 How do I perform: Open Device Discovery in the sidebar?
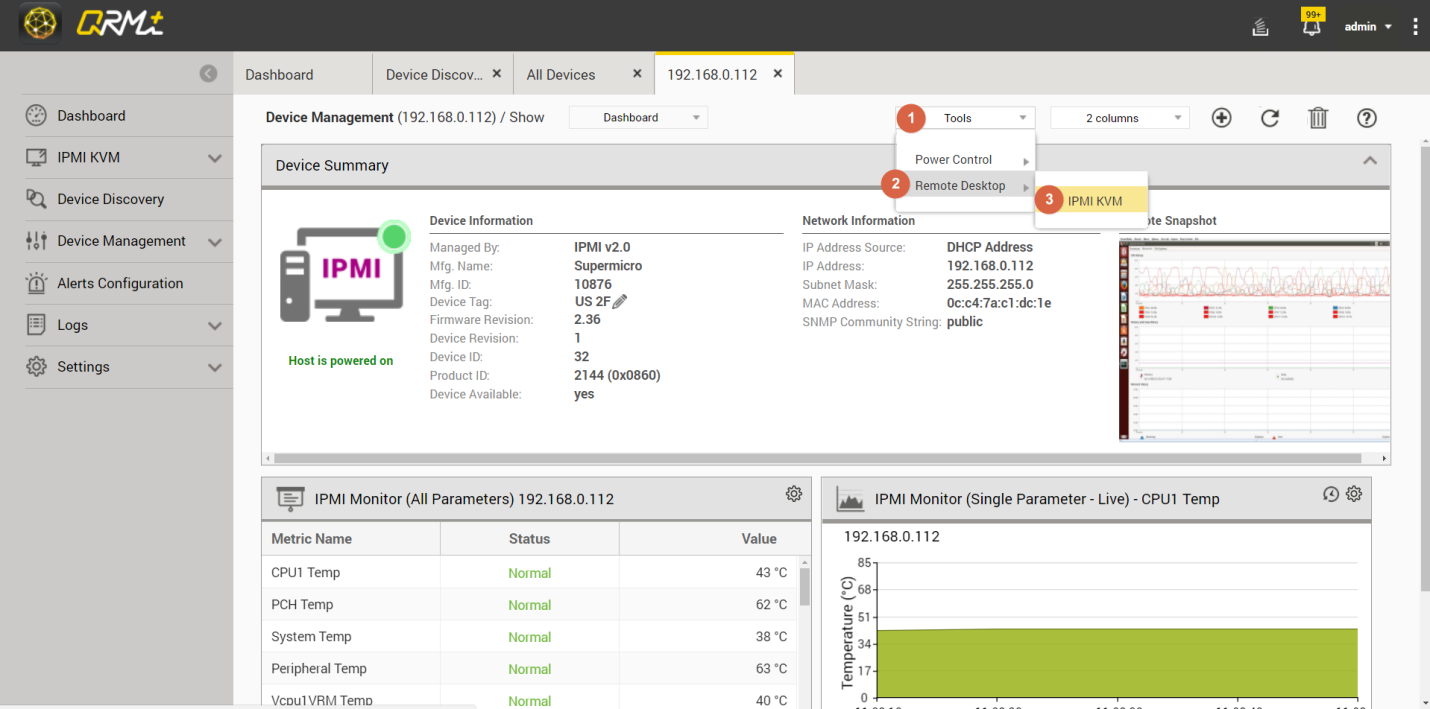(110, 199)
